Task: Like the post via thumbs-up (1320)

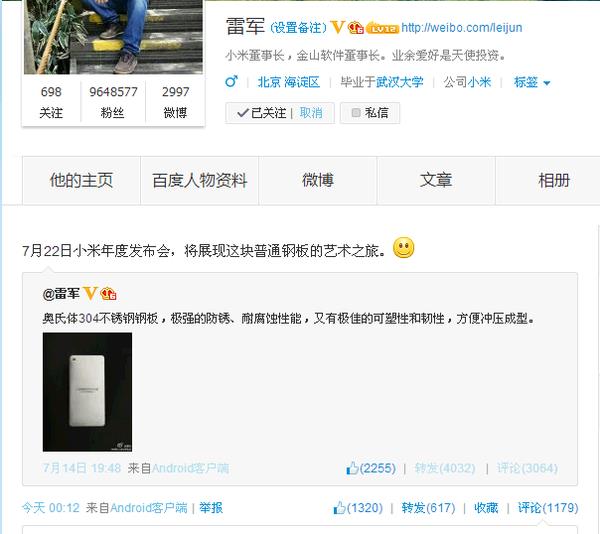Action: 358,508
